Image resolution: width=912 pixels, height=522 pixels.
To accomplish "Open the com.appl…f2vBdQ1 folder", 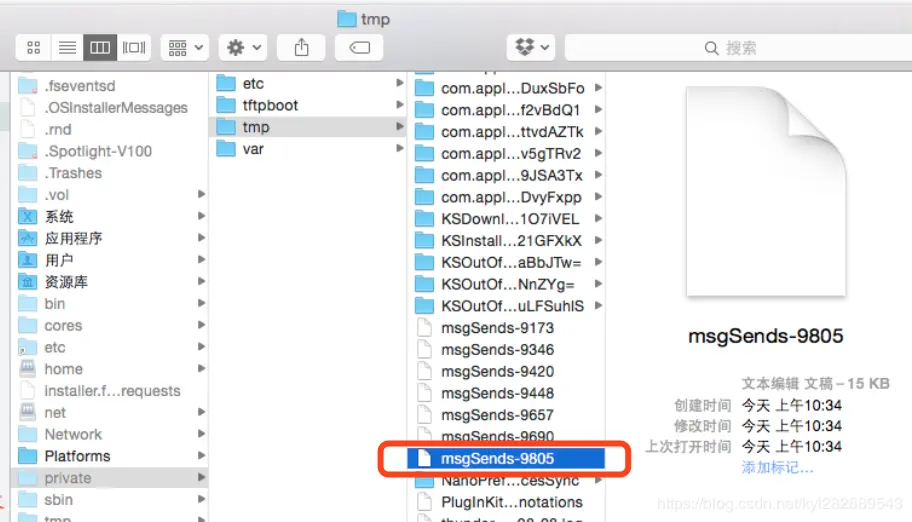I will (x=507, y=109).
